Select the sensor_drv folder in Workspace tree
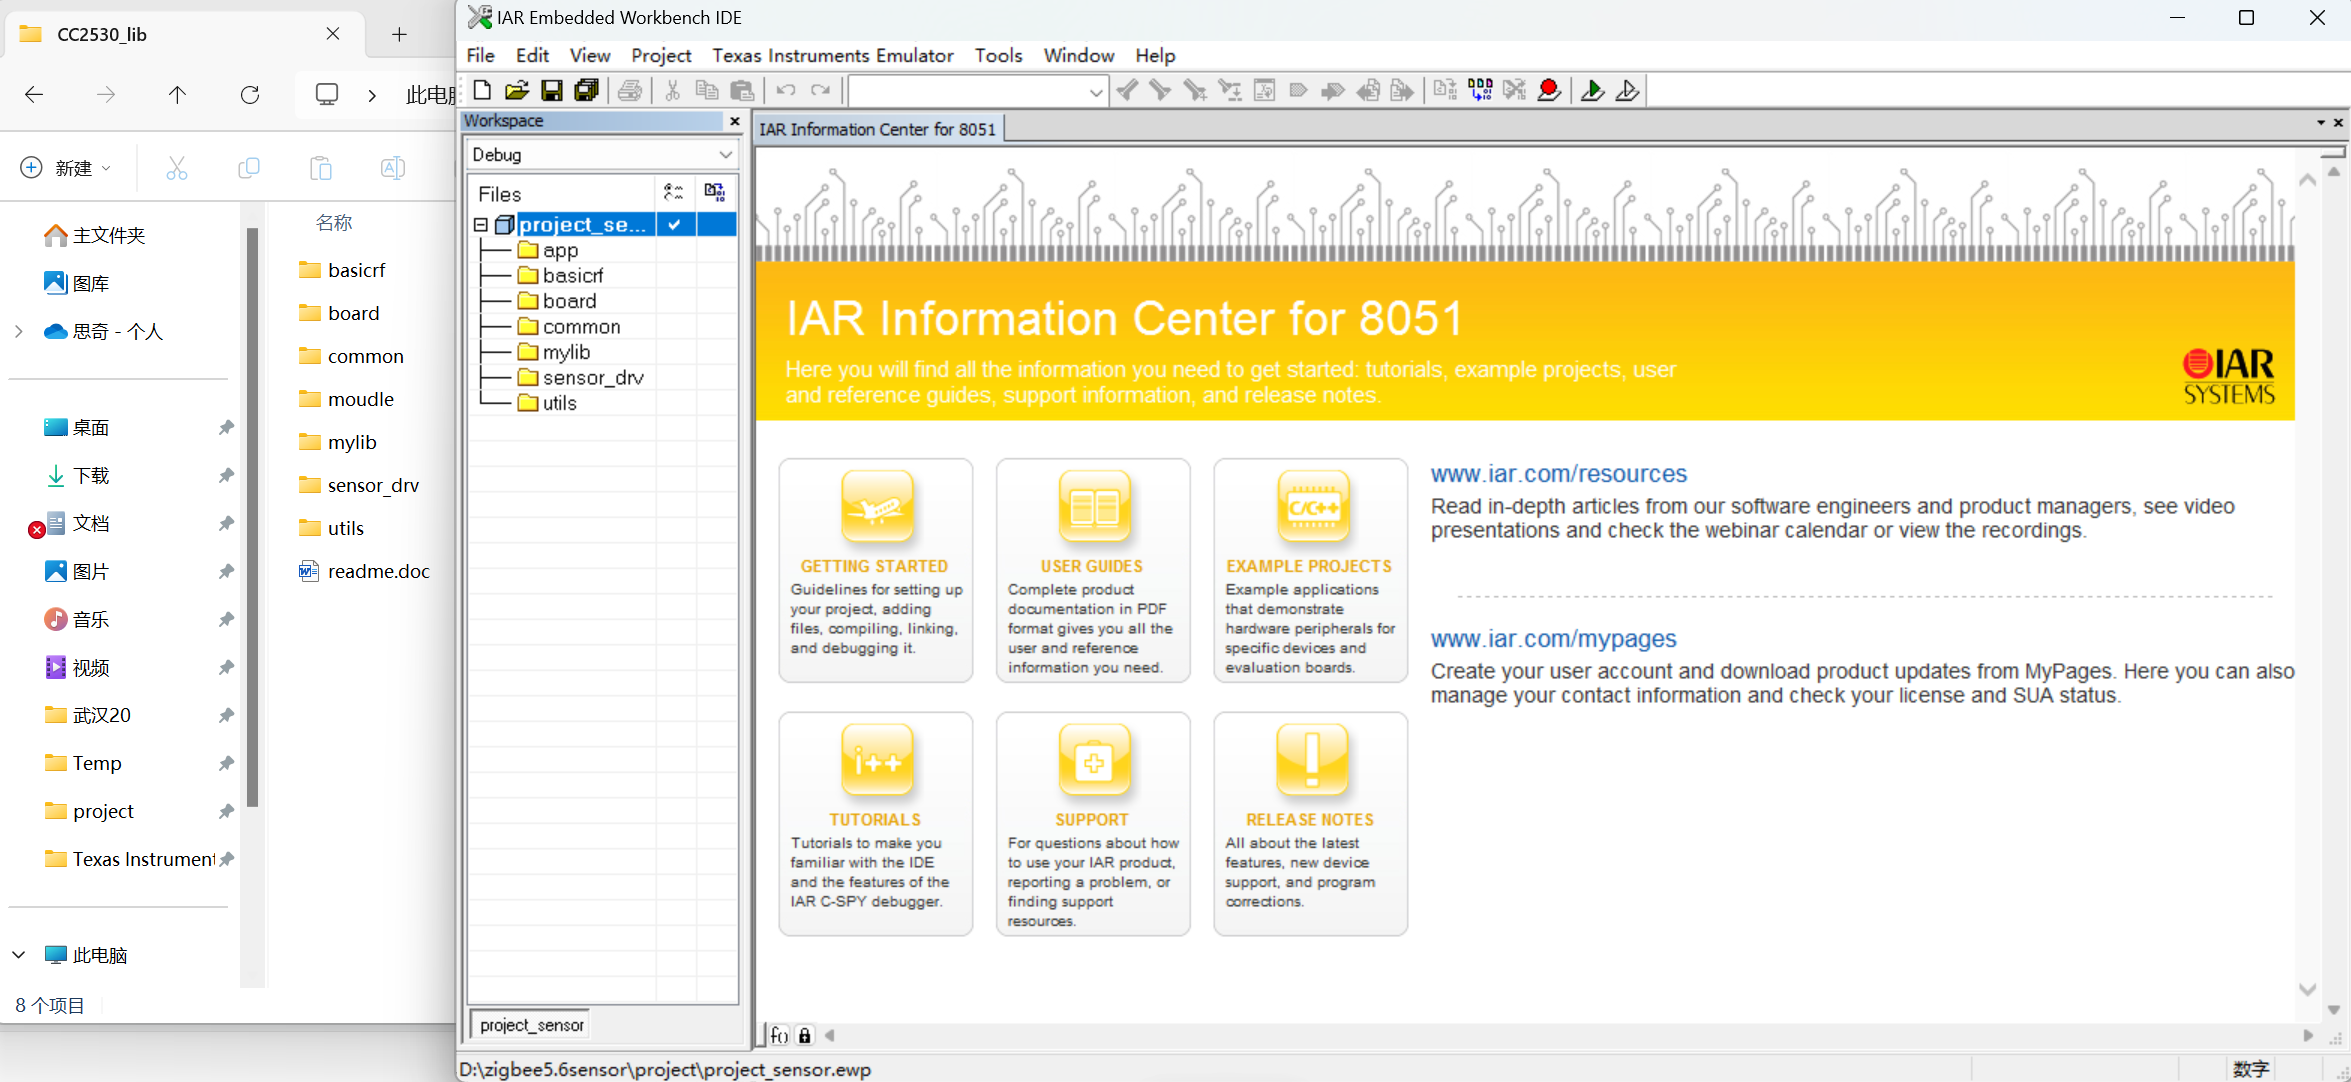The image size is (2351, 1082). click(x=592, y=378)
